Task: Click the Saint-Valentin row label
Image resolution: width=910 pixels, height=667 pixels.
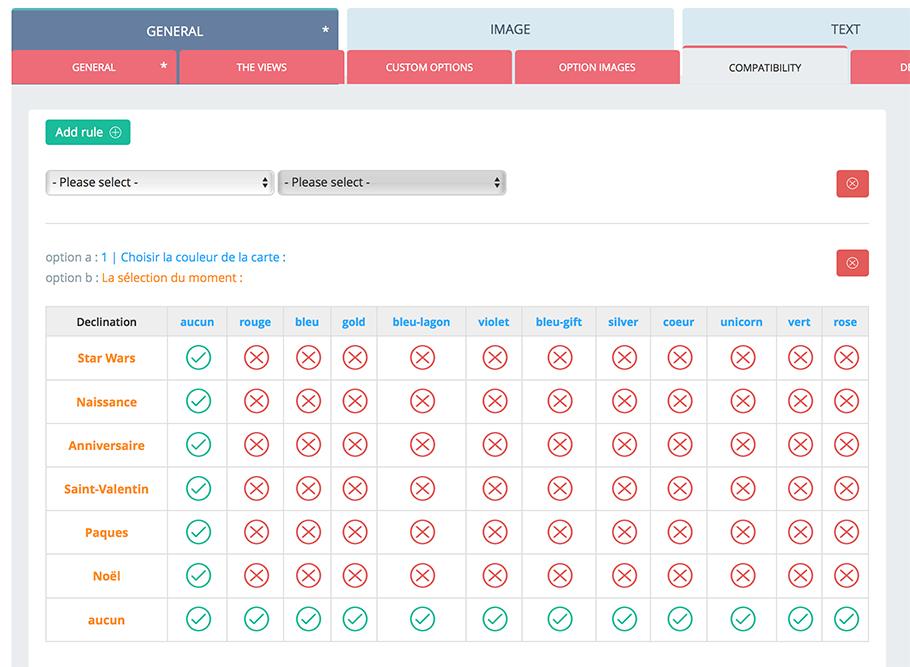Action: point(106,489)
